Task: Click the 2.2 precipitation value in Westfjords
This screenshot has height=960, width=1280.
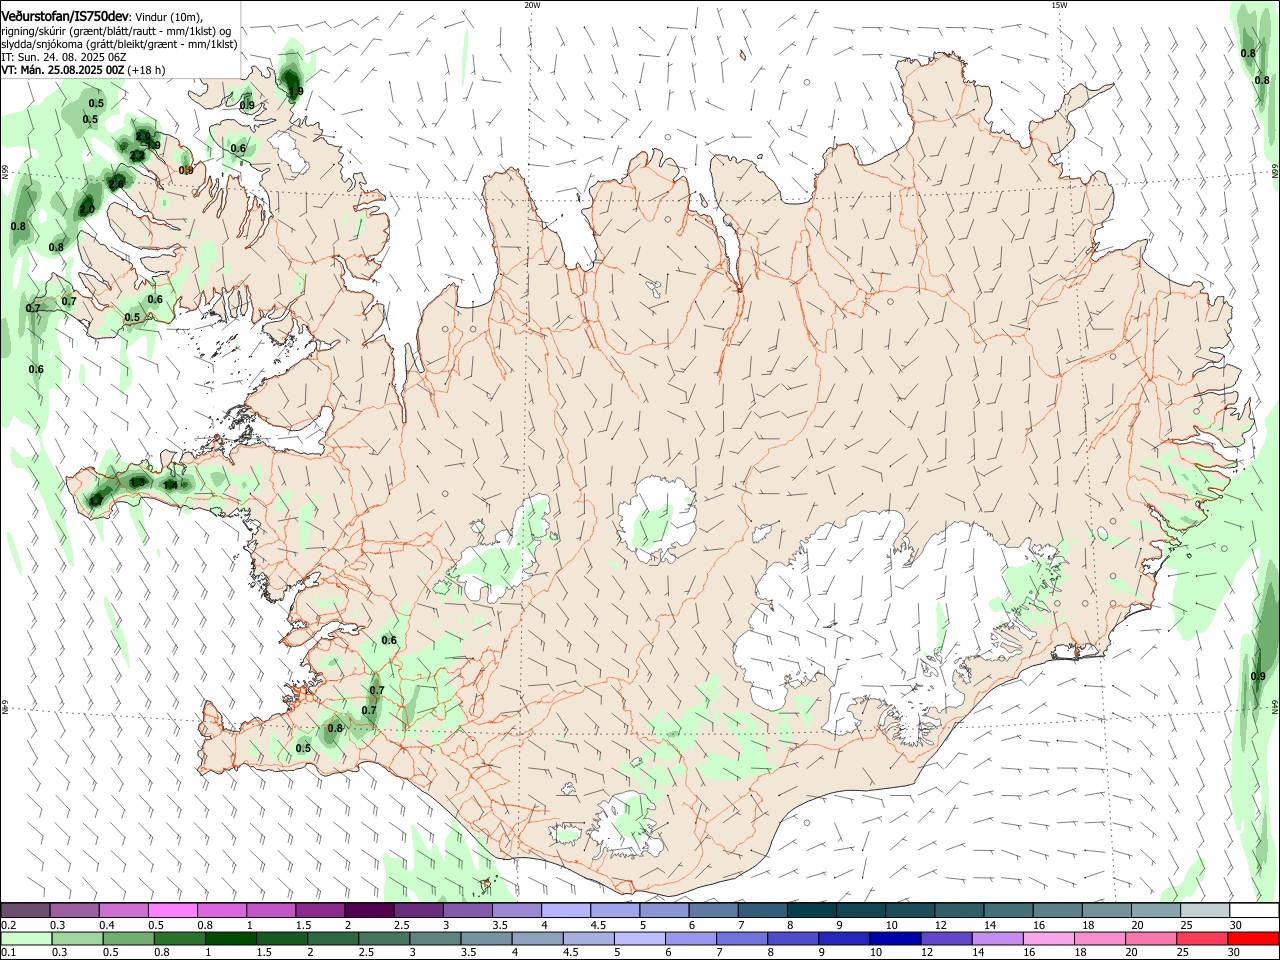Action: (138, 156)
